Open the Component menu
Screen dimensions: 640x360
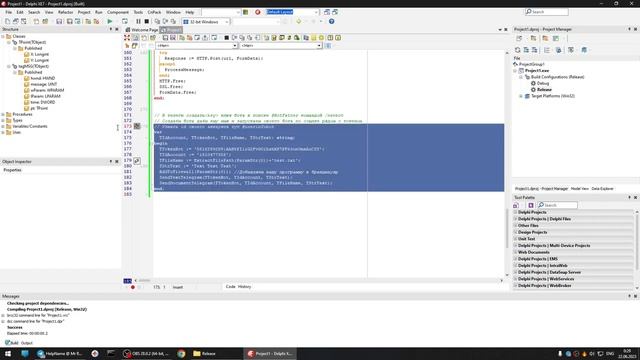click(118, 12)
